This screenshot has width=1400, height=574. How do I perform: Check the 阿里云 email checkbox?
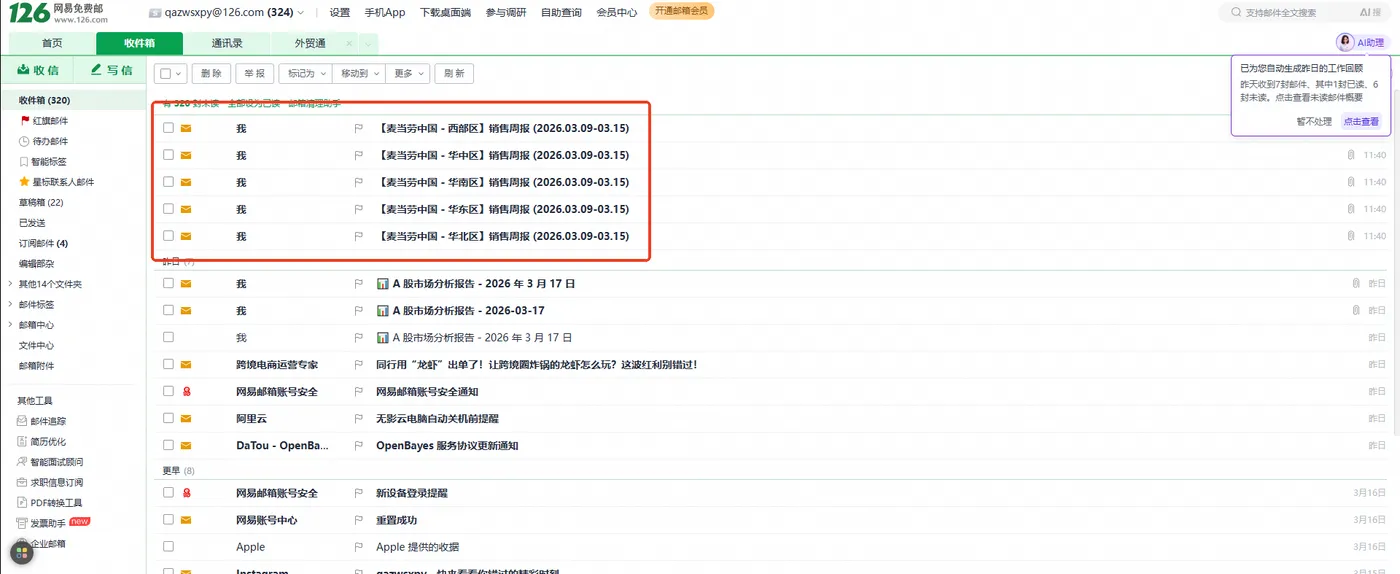pos(169,419)
